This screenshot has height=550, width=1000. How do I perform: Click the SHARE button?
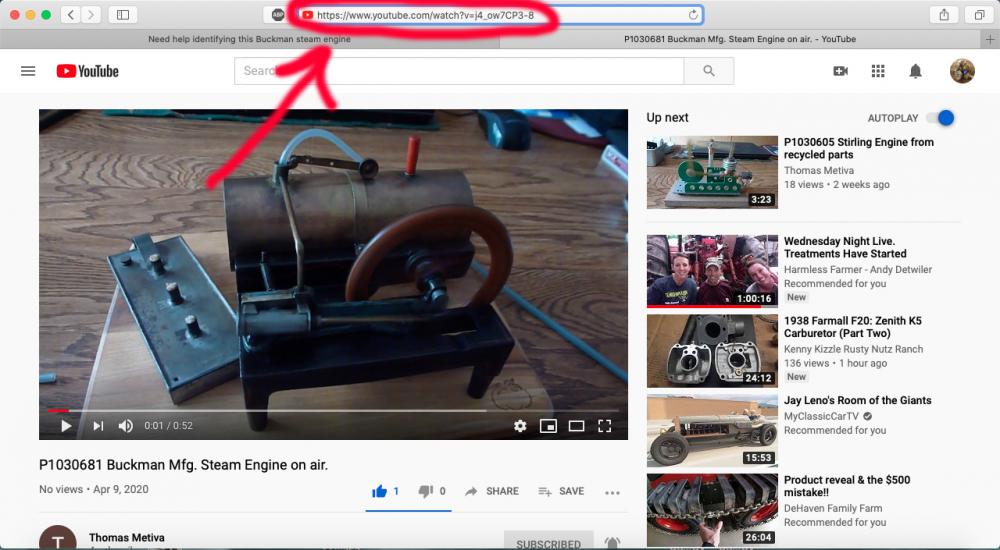click(492, 491)
